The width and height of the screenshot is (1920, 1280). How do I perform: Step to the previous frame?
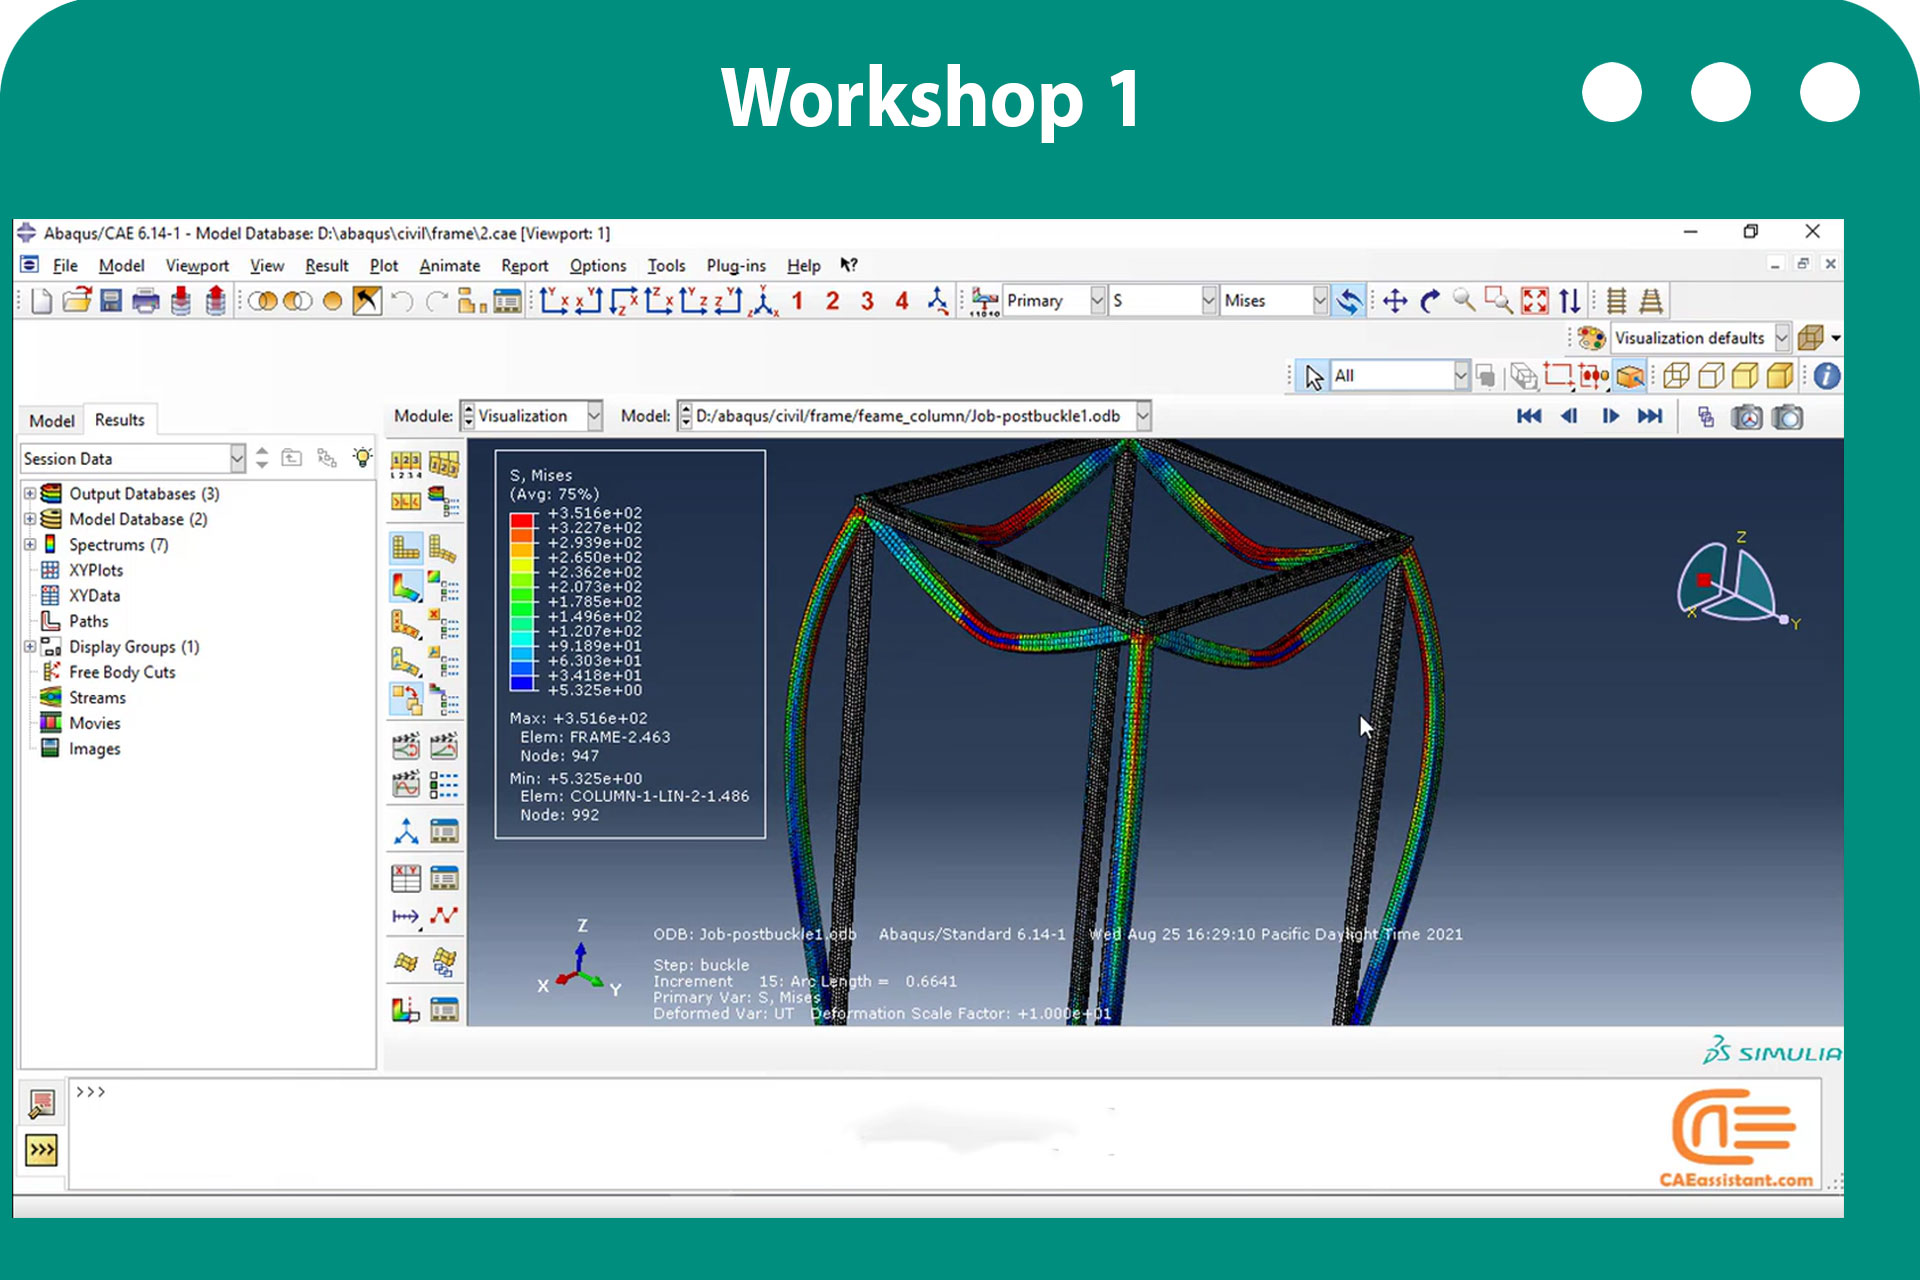click(x=1569, y=416)
